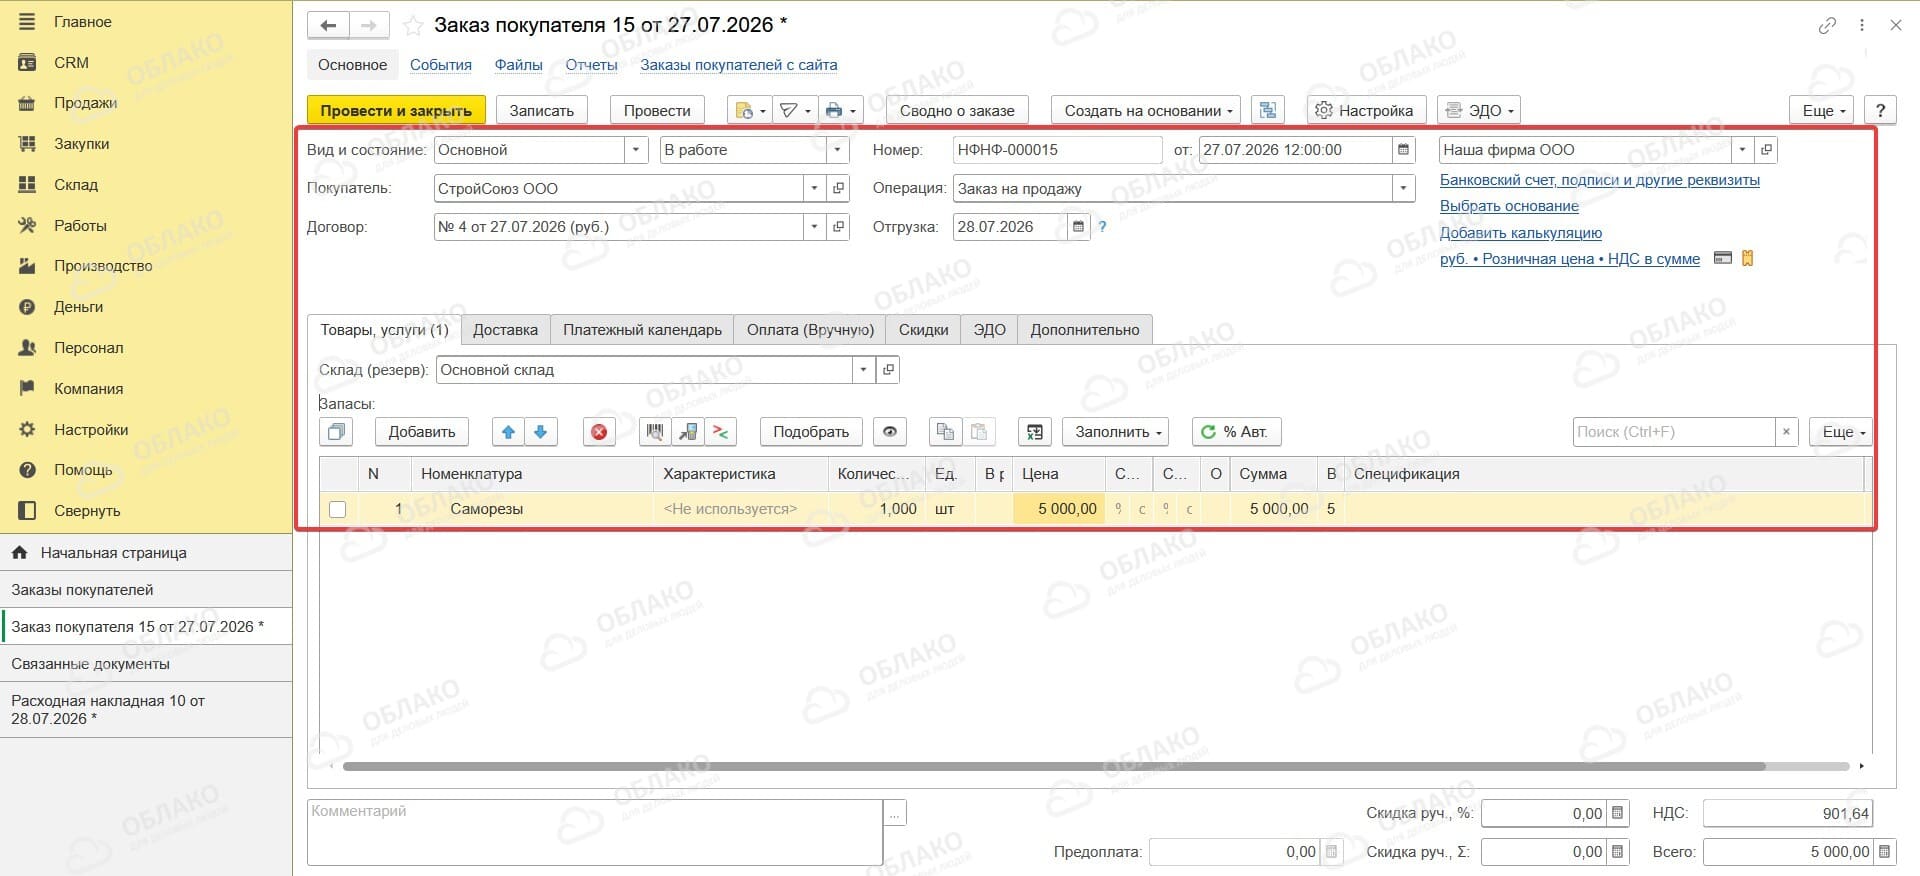1920x876 pixels.
Task: Click the yellow discount card icon
Action: pyautogui.click(x=1748, y=258)
